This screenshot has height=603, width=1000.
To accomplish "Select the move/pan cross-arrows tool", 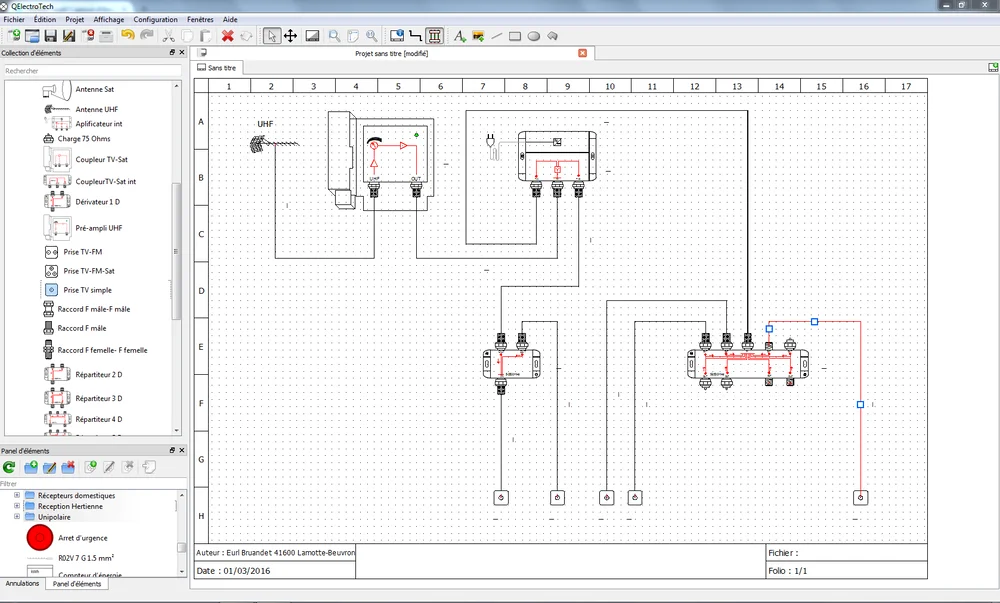I will 290,36.
